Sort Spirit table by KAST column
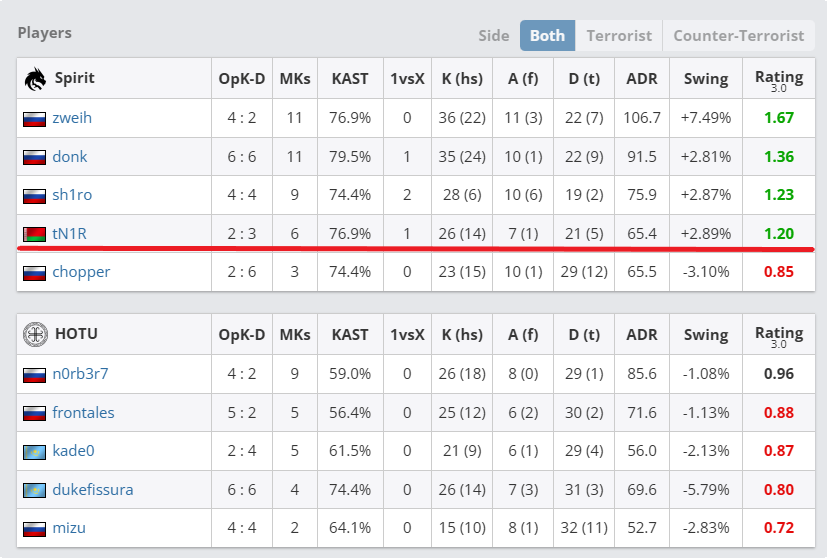Screen dimensions: 827x558 click(x=350, y=78)
